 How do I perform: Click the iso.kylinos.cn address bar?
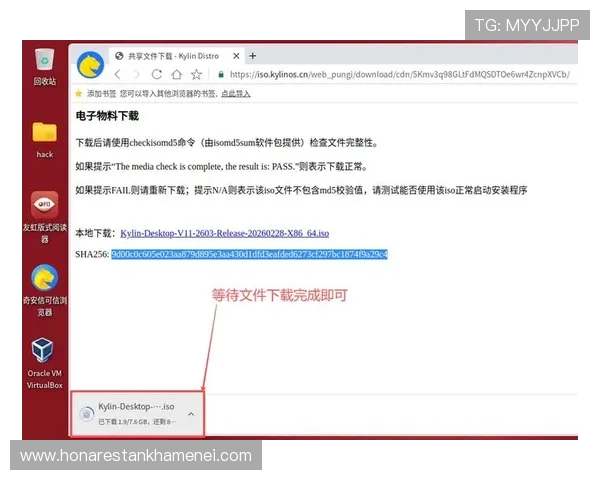point(399,74)
